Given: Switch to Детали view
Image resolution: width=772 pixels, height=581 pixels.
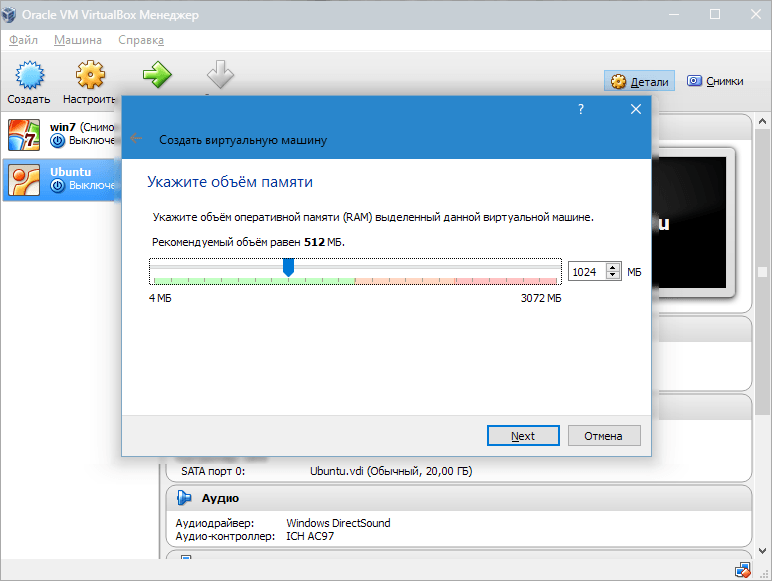Looking at the screenshot, I should pyautogui.click(x=640, y=82).
